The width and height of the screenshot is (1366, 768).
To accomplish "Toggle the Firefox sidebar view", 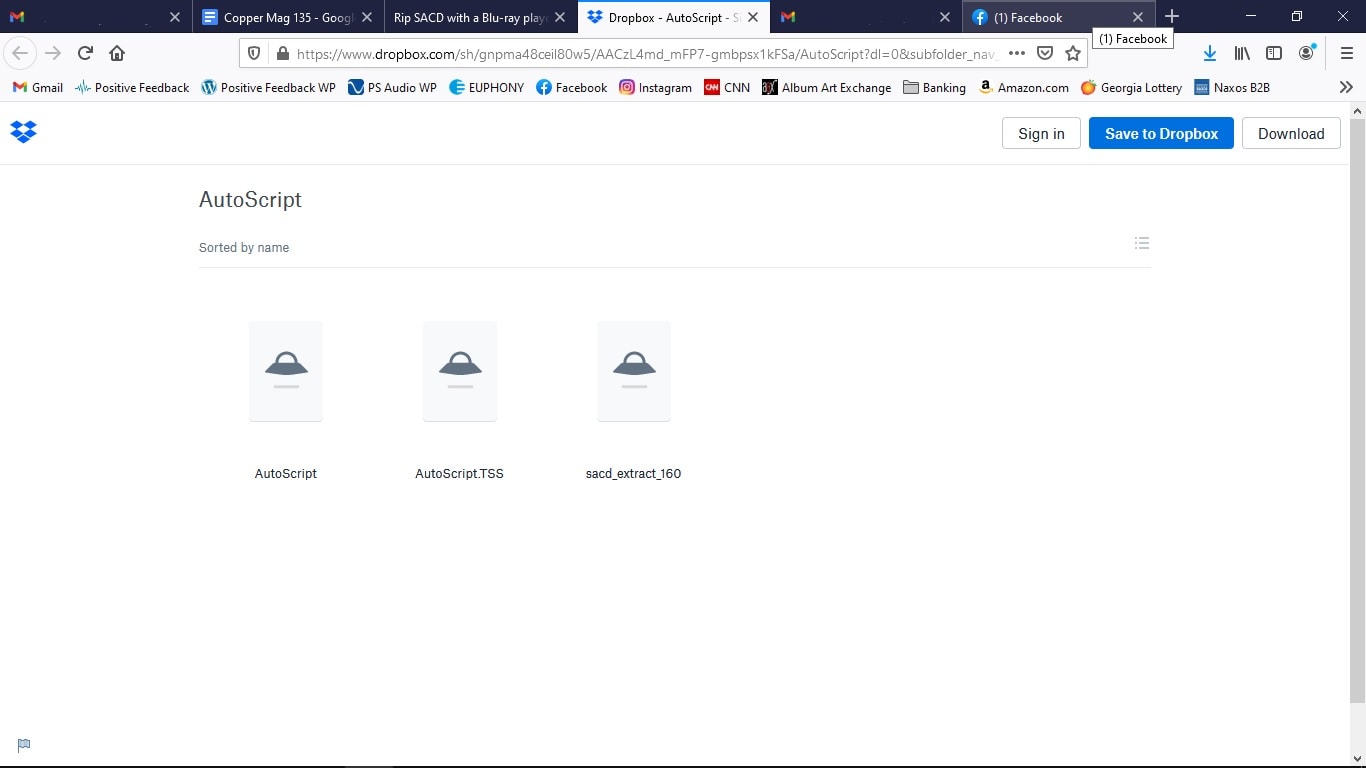I will click(1274, 53).
